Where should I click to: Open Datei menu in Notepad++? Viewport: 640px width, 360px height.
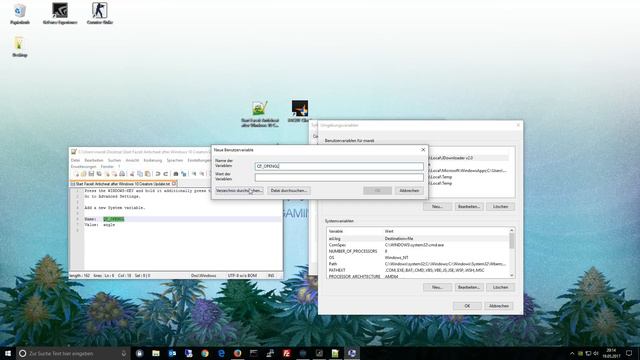(x=76, y=160)
